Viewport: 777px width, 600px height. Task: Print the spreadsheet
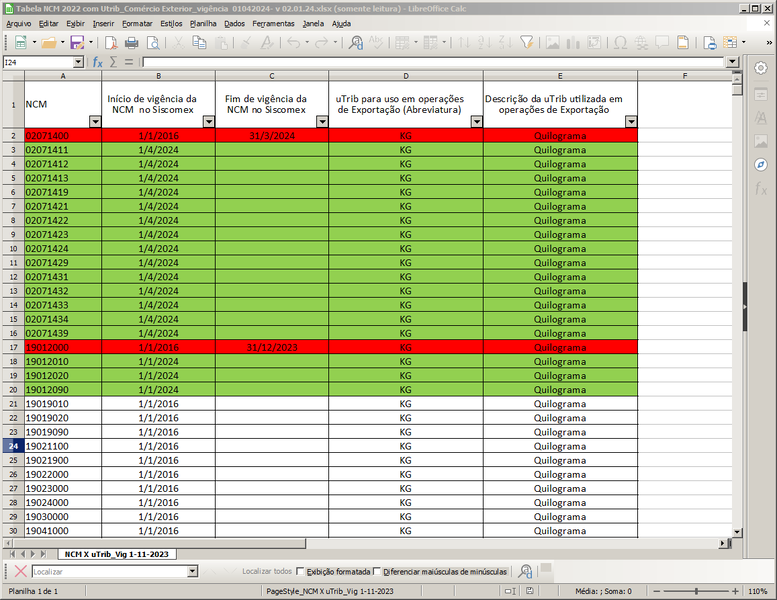pyautogui.click(x=132, y=43)
